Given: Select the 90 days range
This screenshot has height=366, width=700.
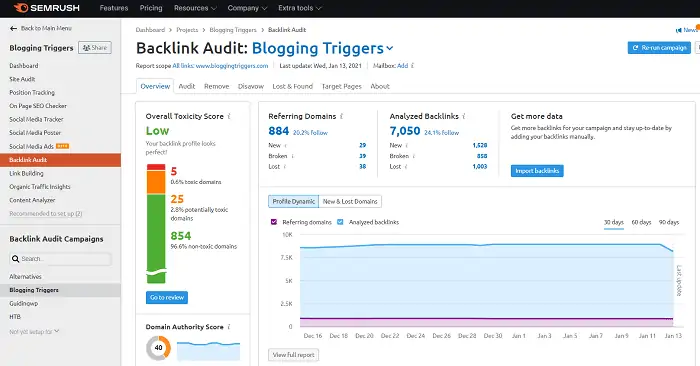Looking at the screenshot, I should pos(669,222).
